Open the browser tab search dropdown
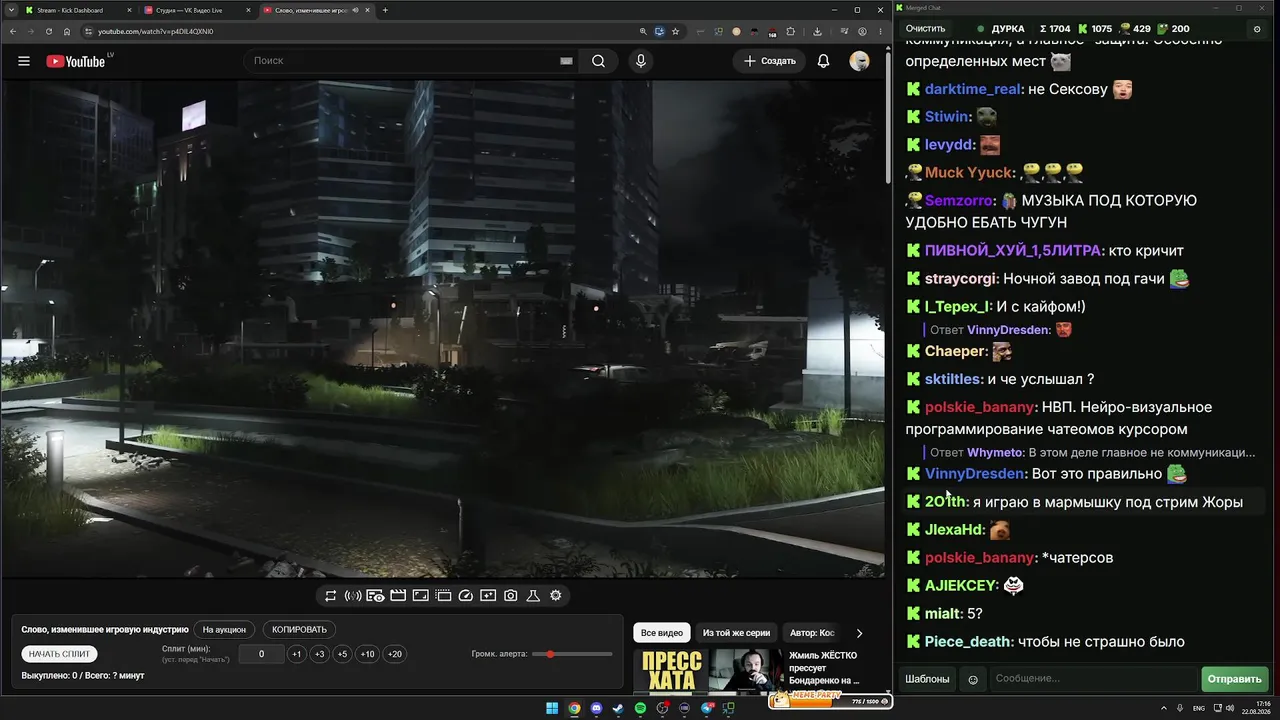Image resolution: width=1280 pixels, height=720 pixels. (x=12, y=10)
